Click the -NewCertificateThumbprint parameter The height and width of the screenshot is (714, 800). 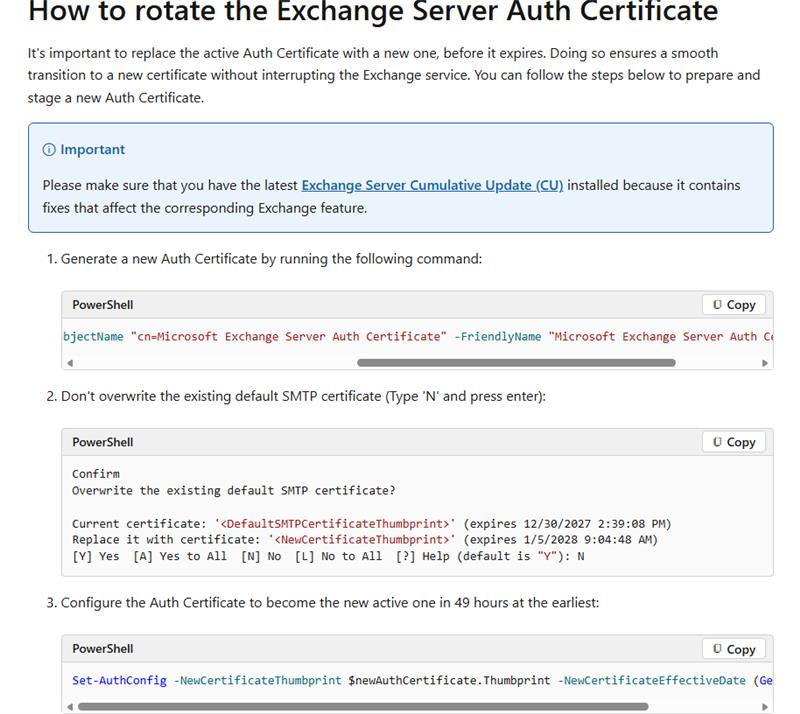[x=258, y=680]
